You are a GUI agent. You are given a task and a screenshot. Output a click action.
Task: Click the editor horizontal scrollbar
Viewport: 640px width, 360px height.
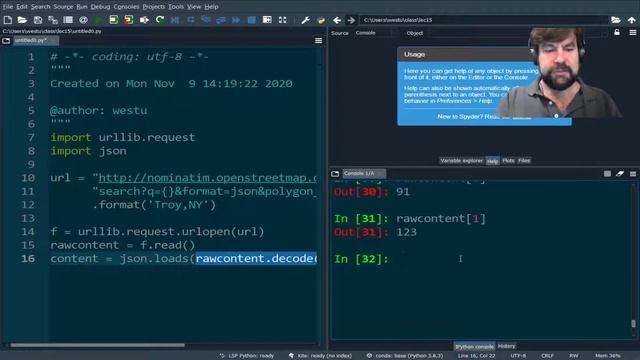click(x=97, y=345)
